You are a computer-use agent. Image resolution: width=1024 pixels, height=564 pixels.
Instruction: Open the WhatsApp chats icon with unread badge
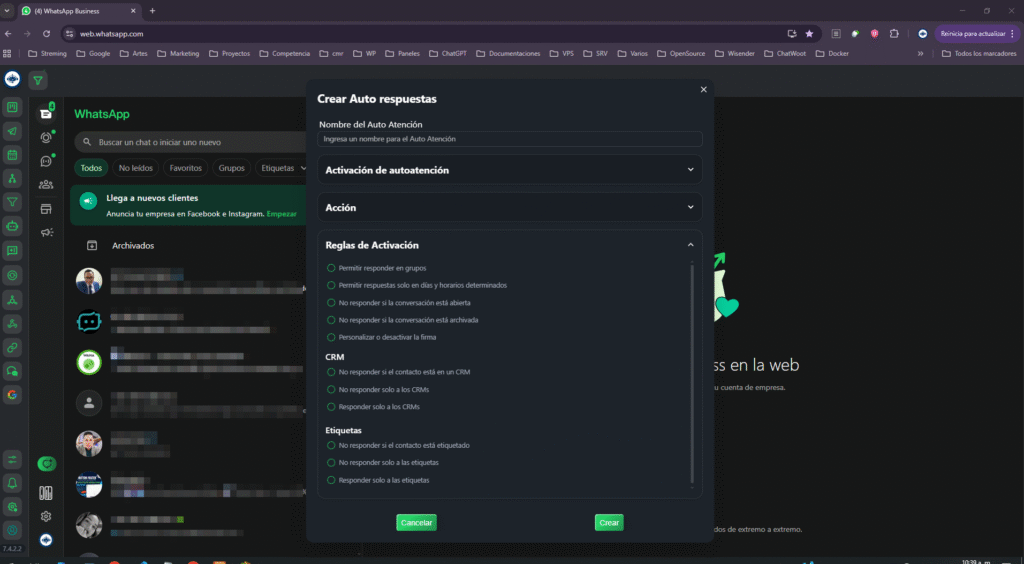point(46,113)
